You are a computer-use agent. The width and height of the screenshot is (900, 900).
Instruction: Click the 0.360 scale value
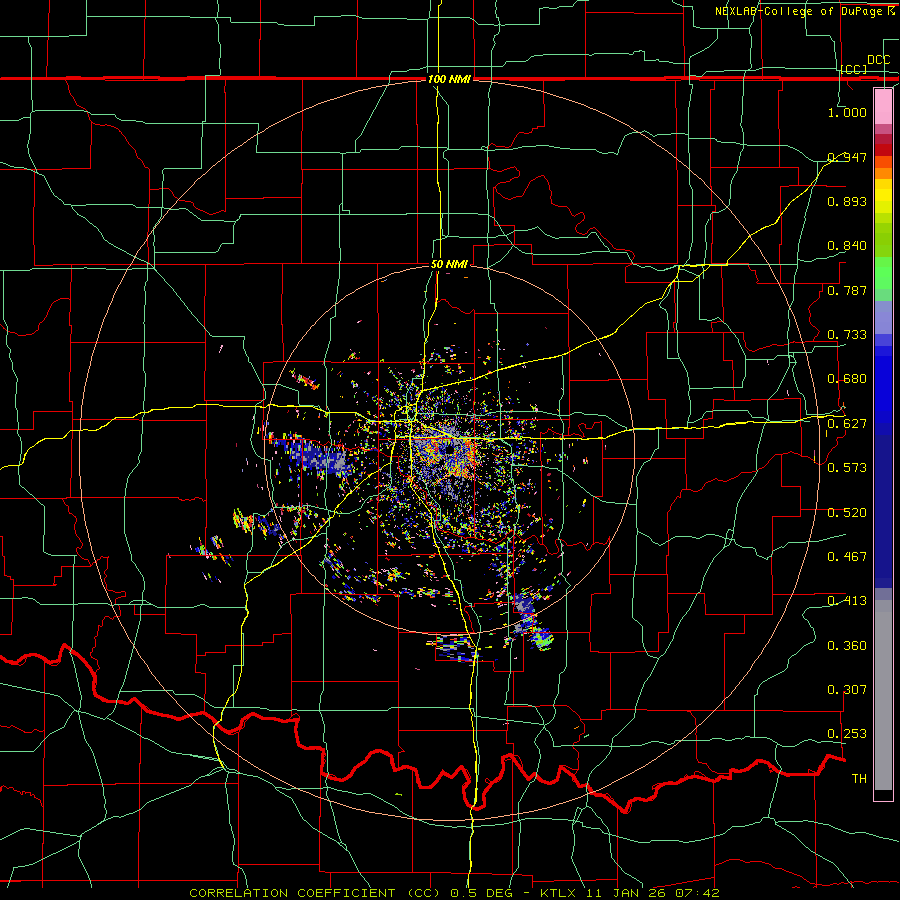(x=847, y=646)
